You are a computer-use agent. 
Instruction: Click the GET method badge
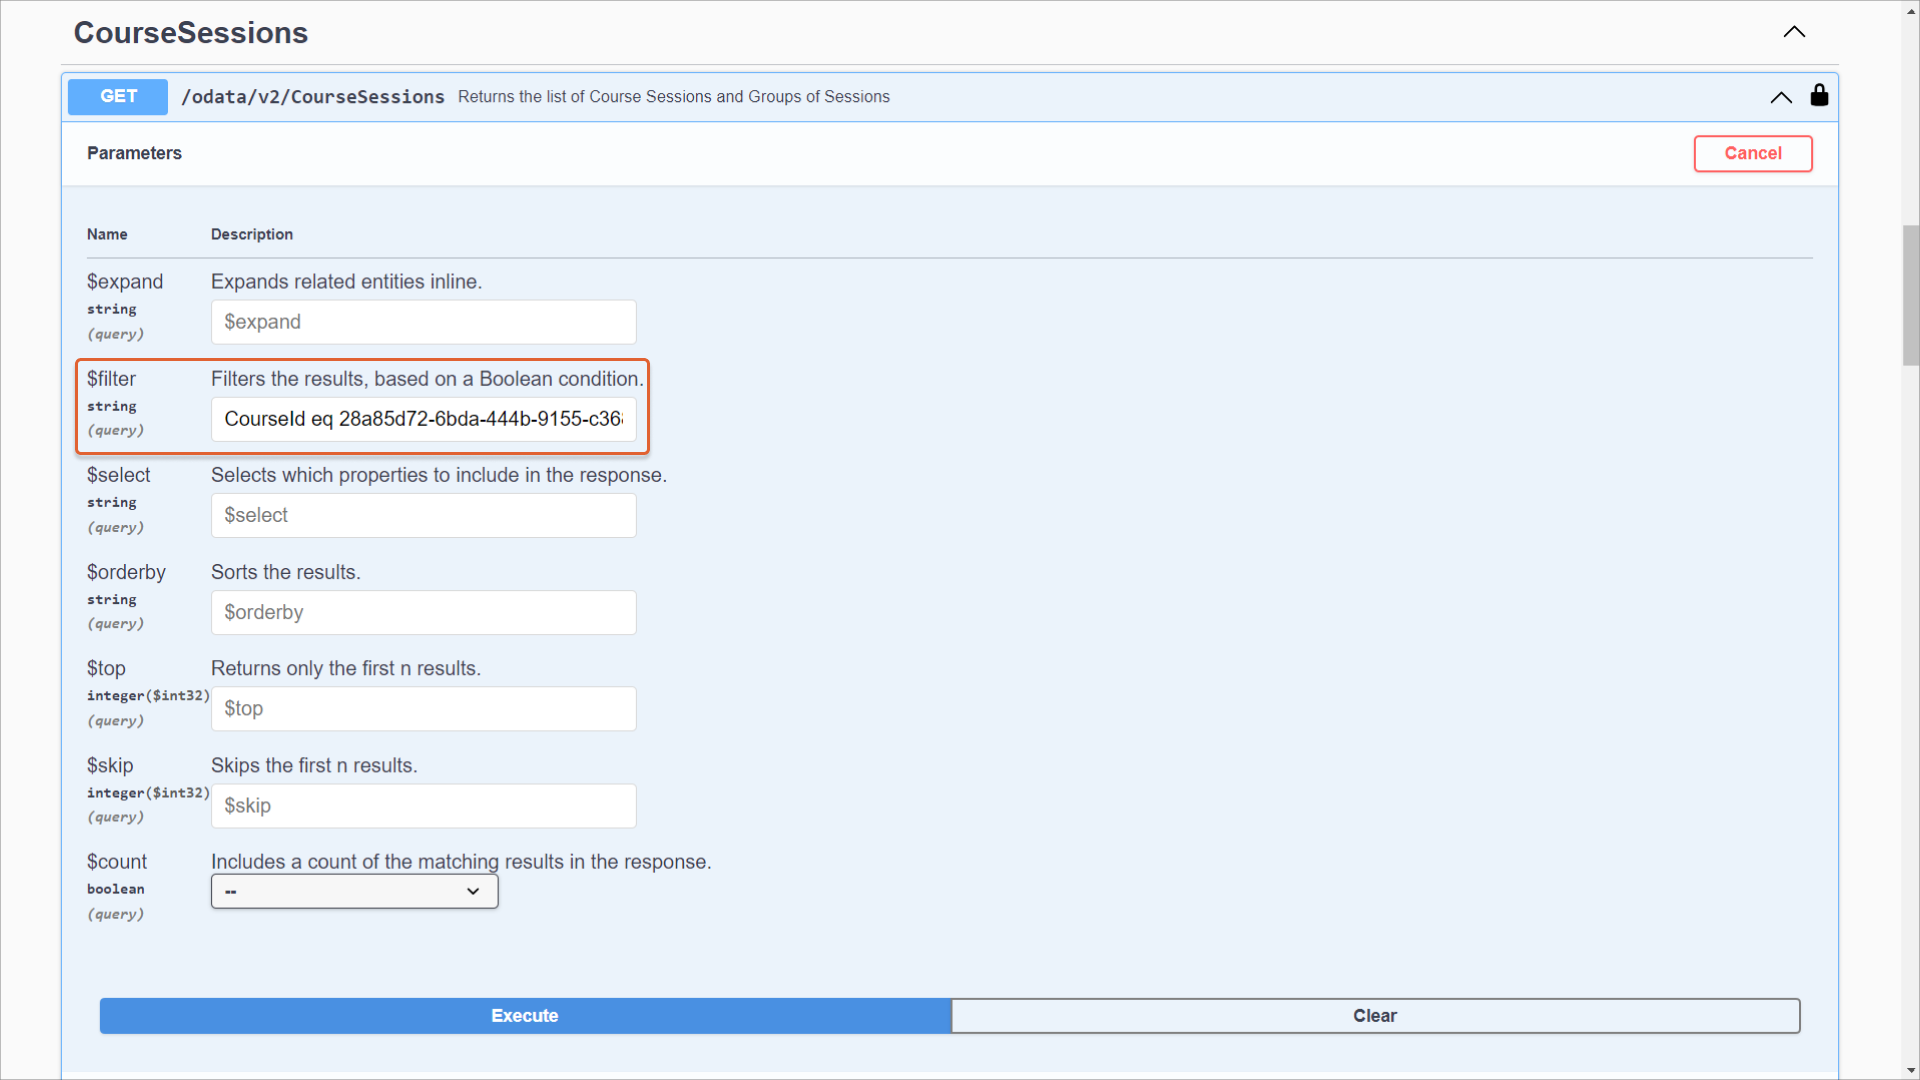tap(118, 96)
